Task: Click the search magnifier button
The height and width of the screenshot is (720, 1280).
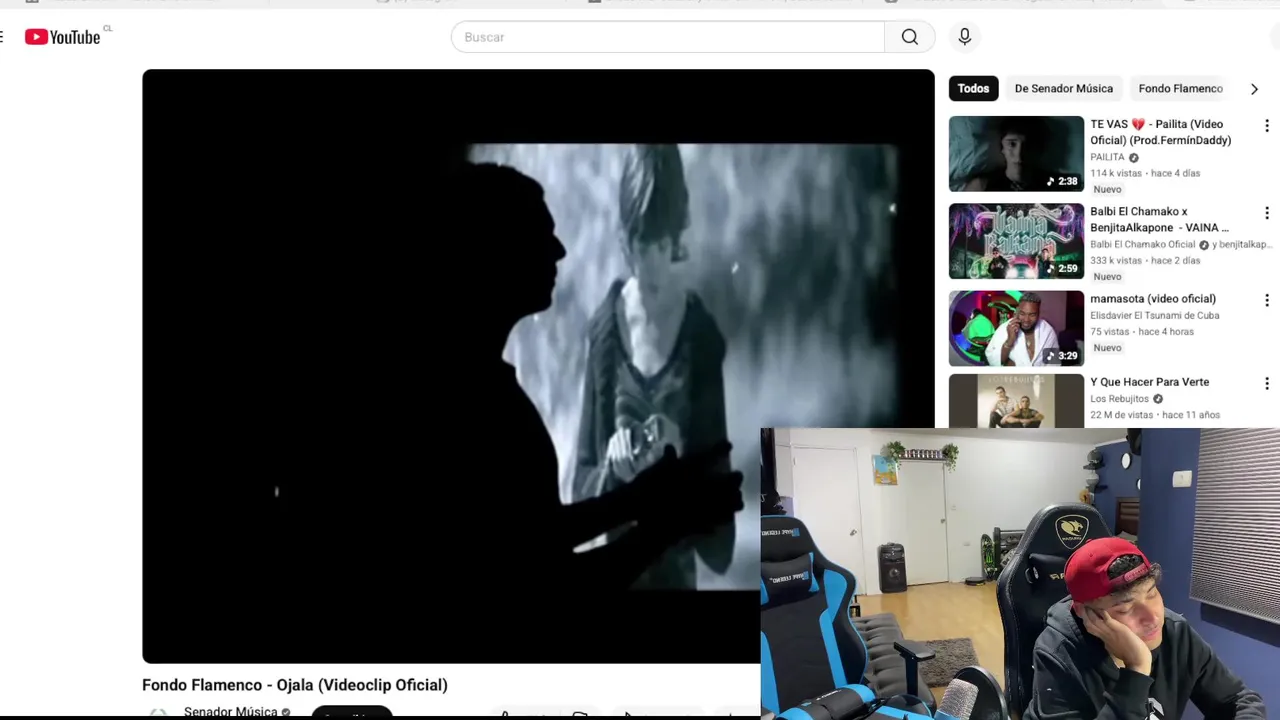Action: [x=909, y=37]
